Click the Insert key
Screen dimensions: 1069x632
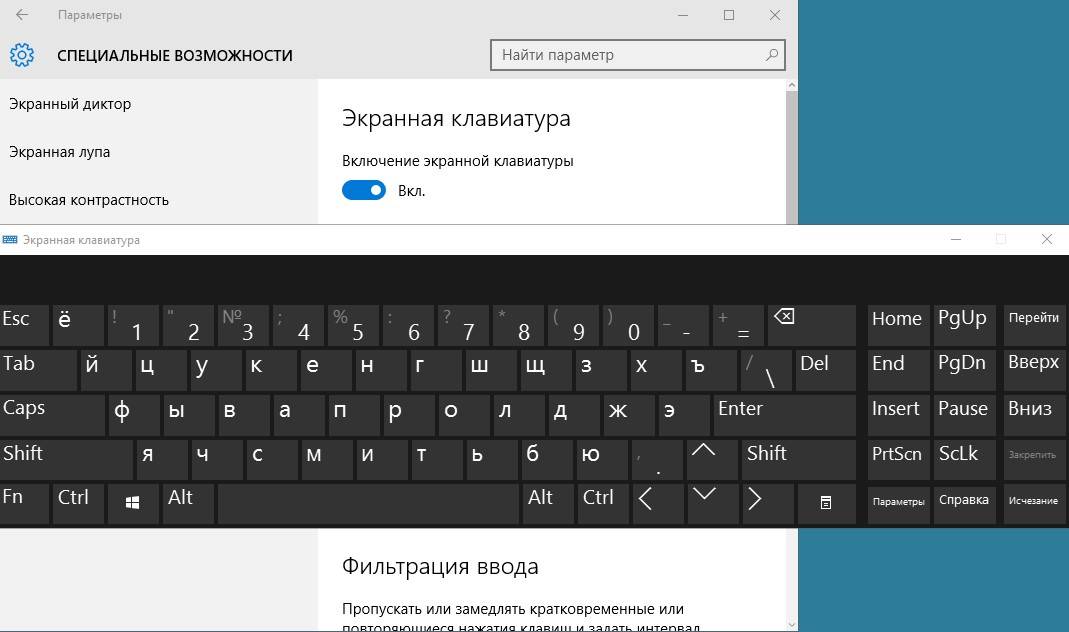tap(899, 415)
